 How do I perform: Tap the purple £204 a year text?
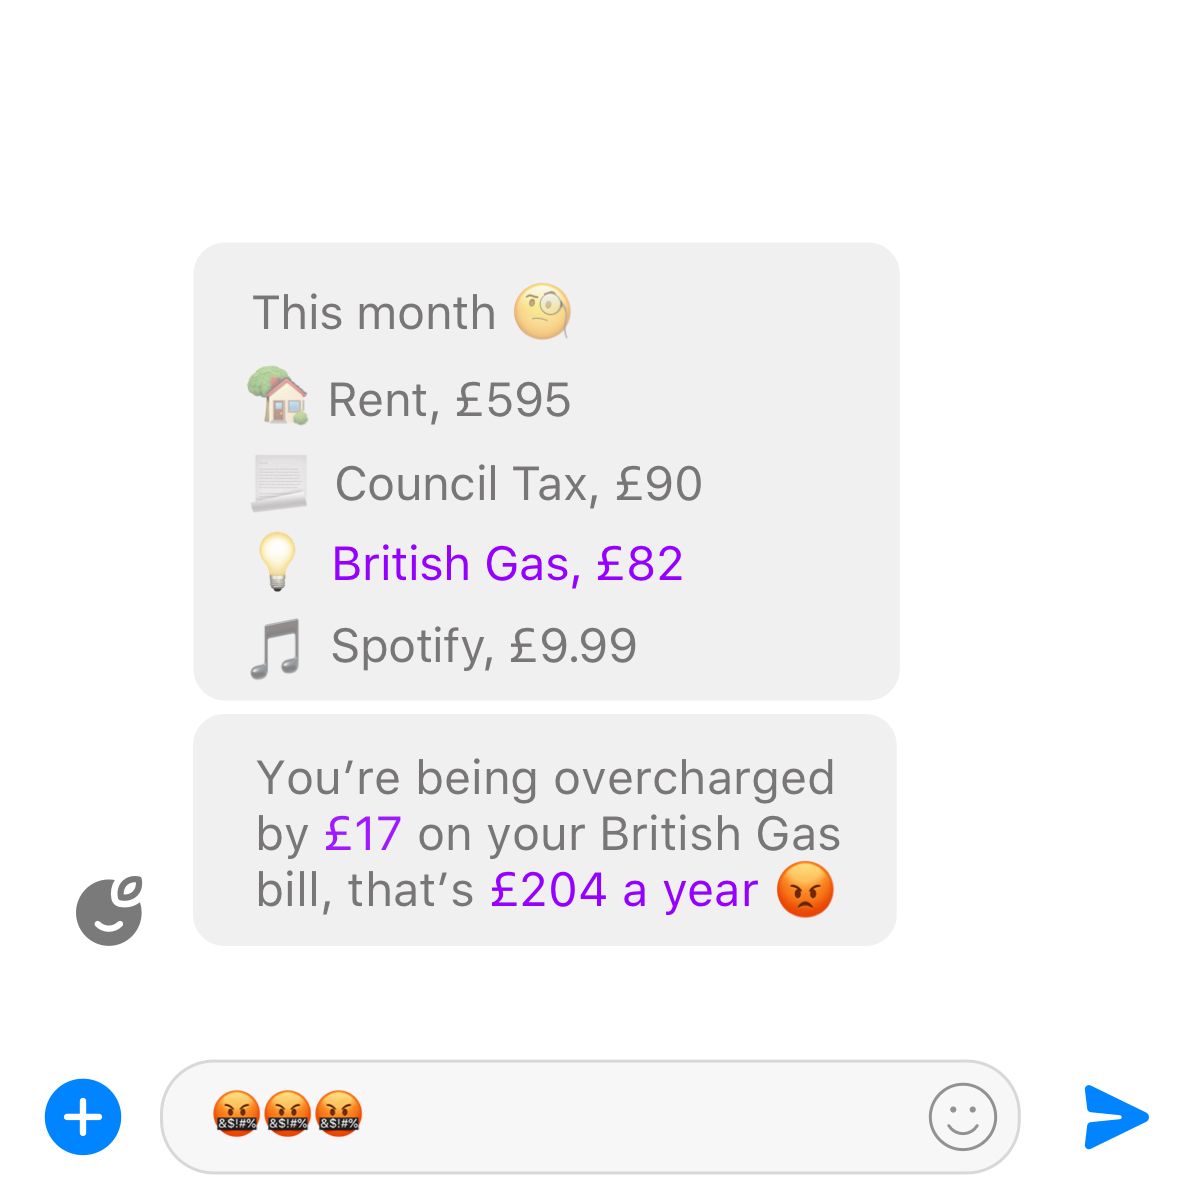tap(624, 889)
